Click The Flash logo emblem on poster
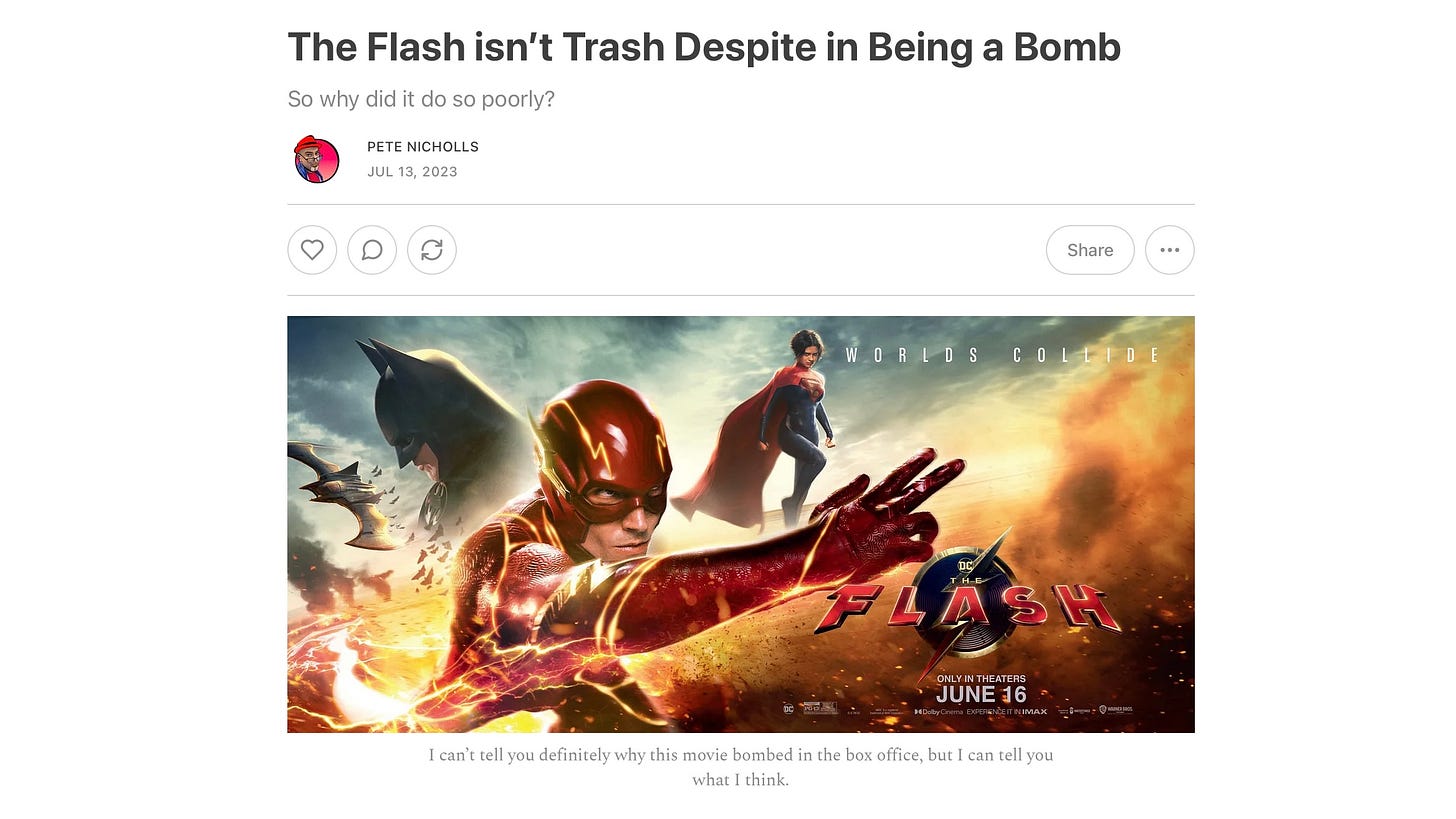 pos(967,602)
